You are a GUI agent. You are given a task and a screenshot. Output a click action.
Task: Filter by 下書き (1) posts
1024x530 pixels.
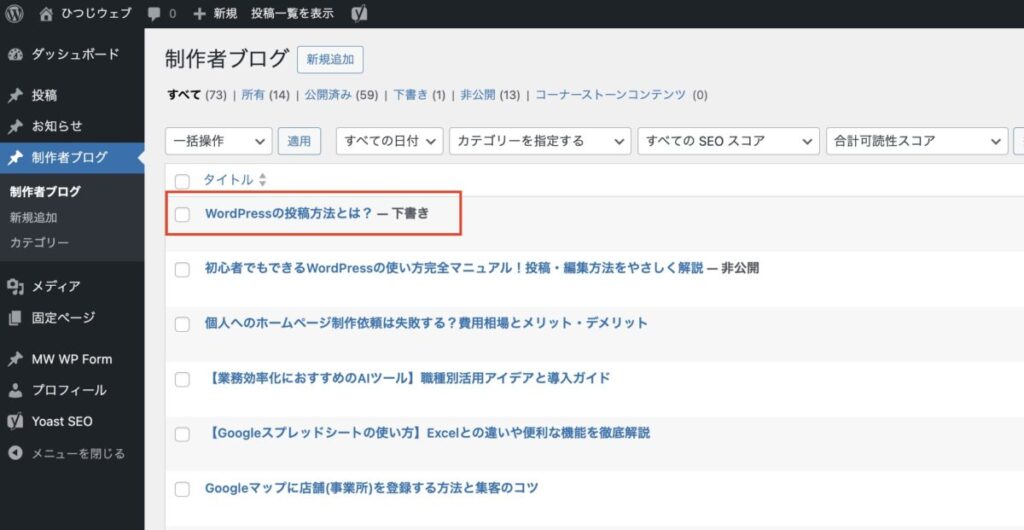[x=419, y=95]
